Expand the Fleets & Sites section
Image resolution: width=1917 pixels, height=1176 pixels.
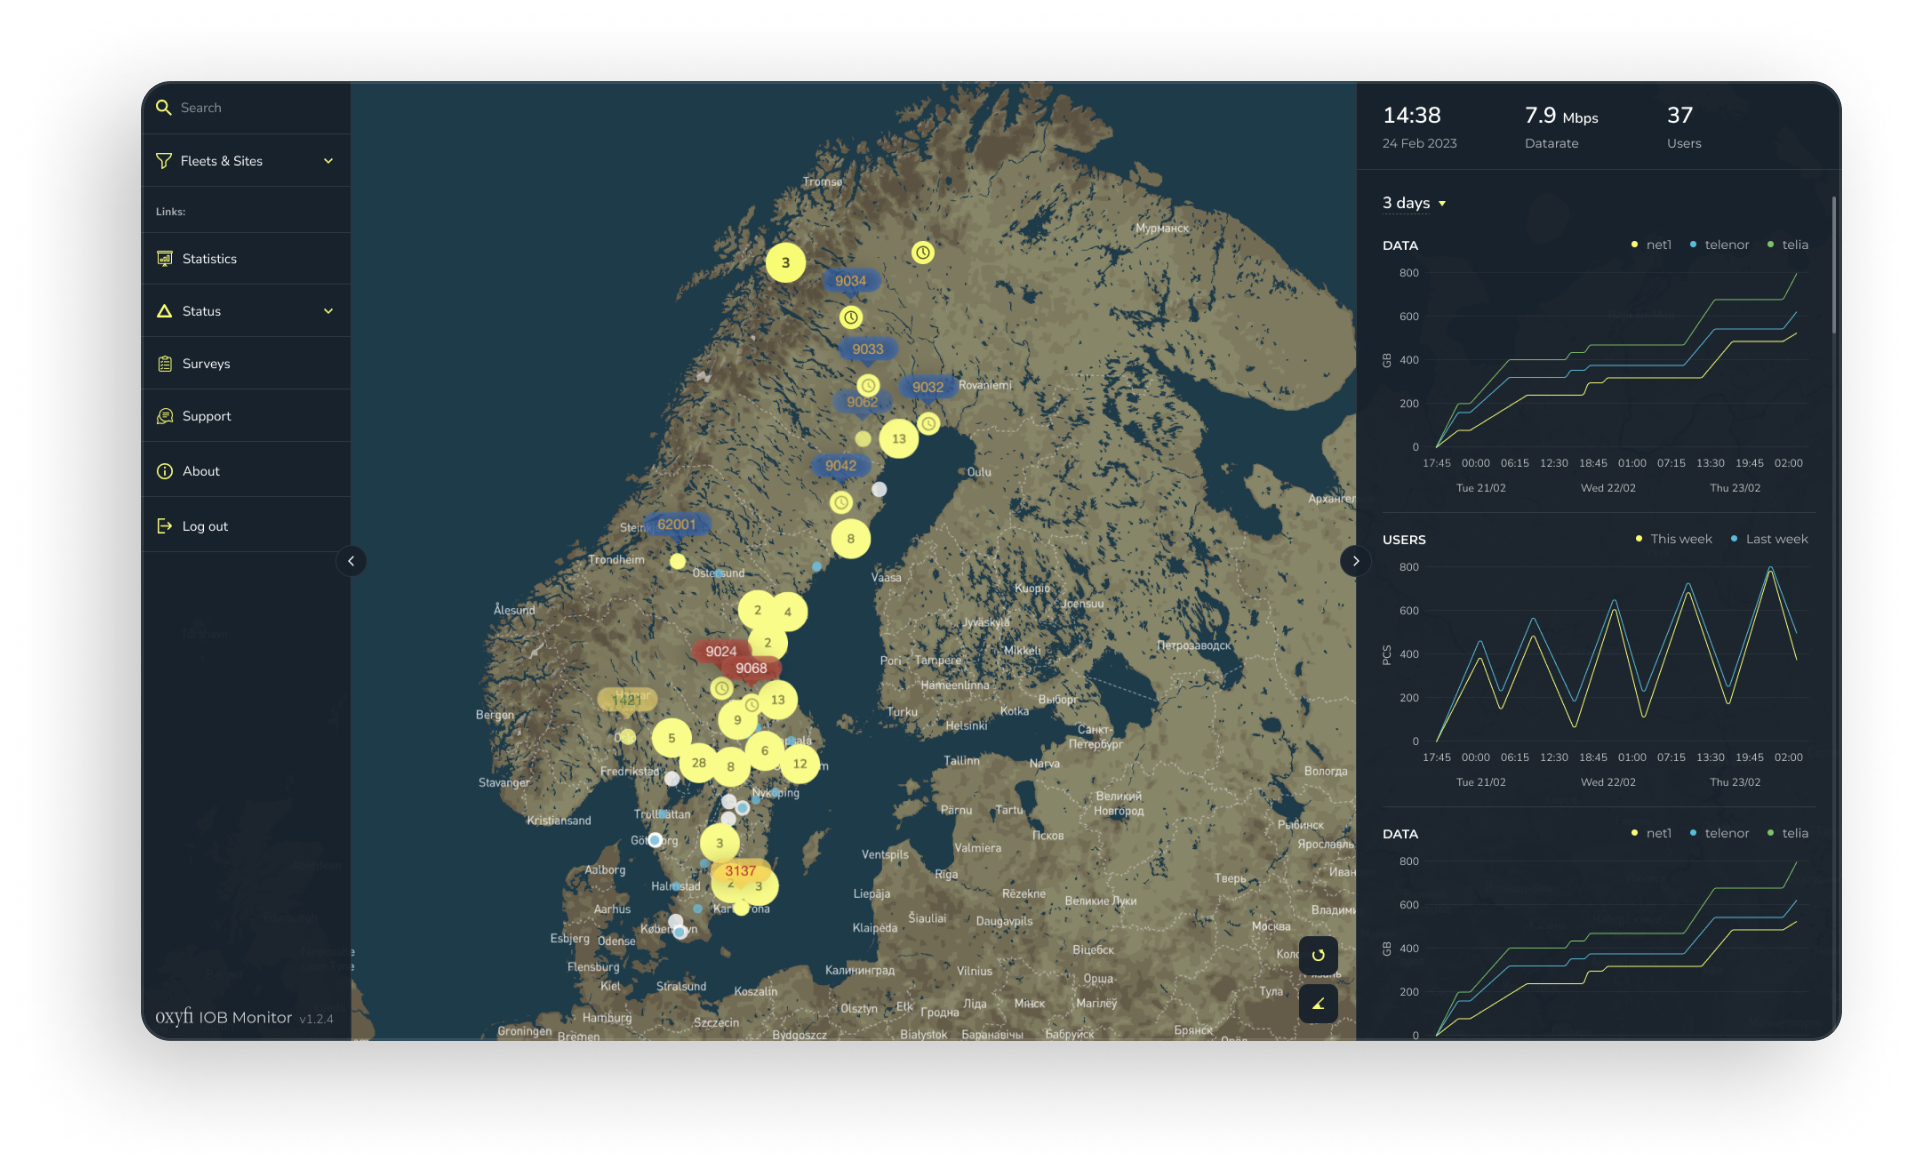(329, 160)
